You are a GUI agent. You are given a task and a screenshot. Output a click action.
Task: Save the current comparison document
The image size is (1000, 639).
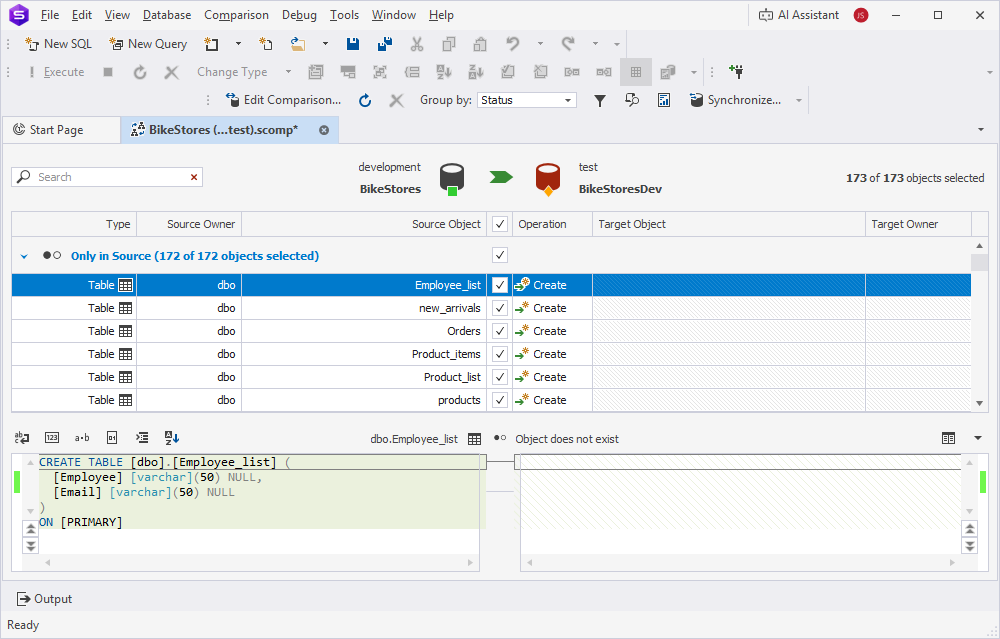pos(352,43)
